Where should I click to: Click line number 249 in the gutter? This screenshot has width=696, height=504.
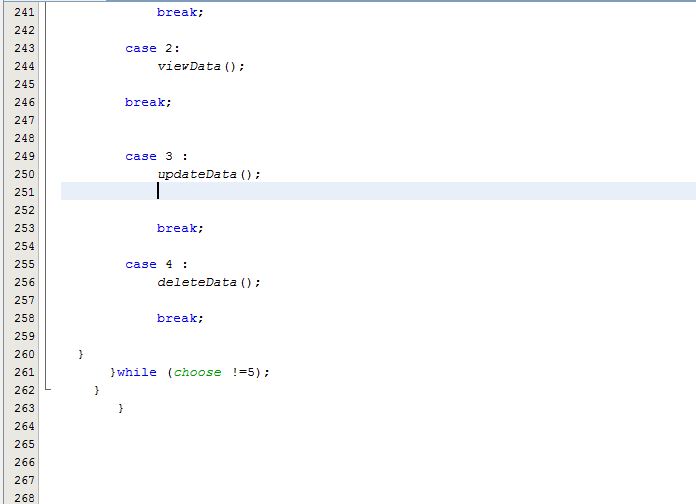tap(24, 156)
